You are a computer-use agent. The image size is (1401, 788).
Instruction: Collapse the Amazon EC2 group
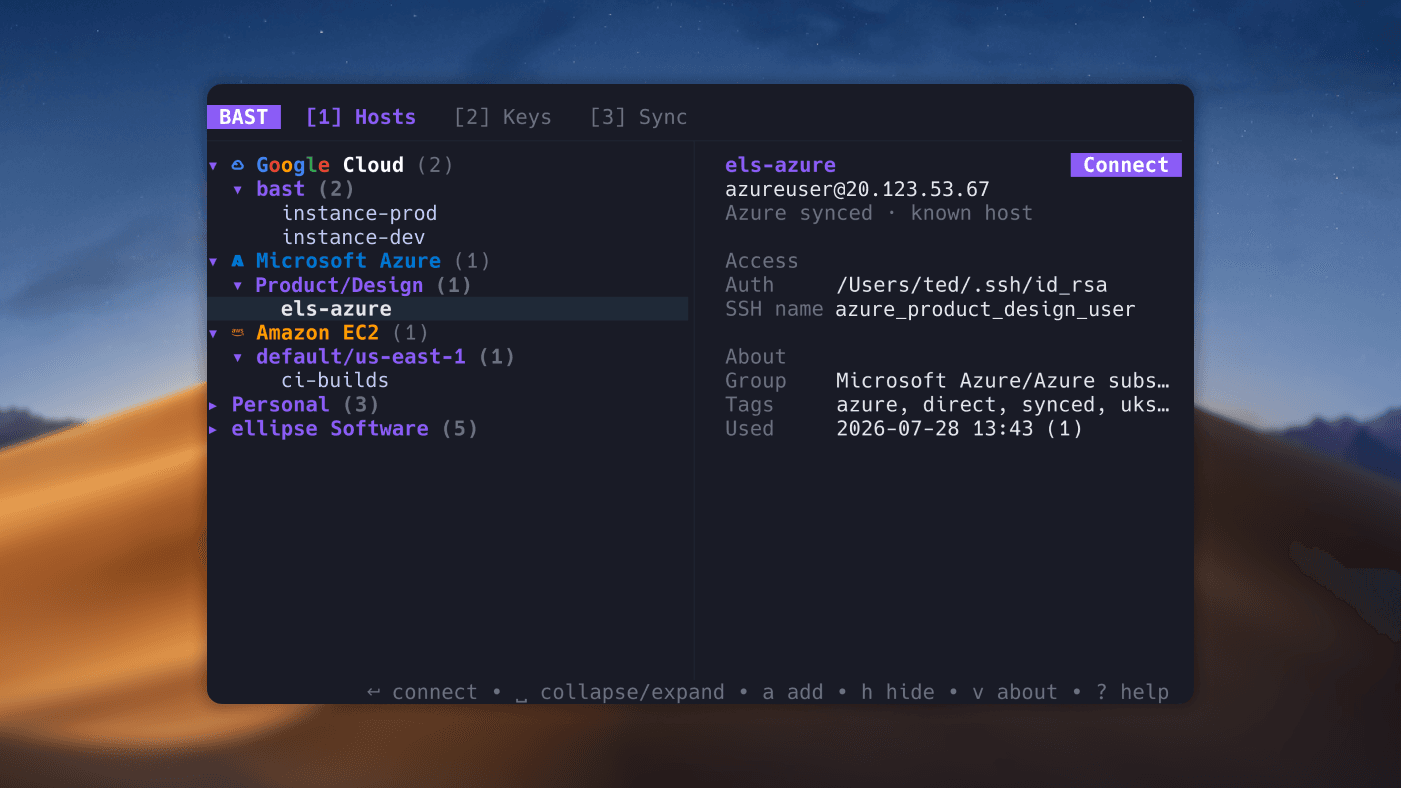point(213,333)
